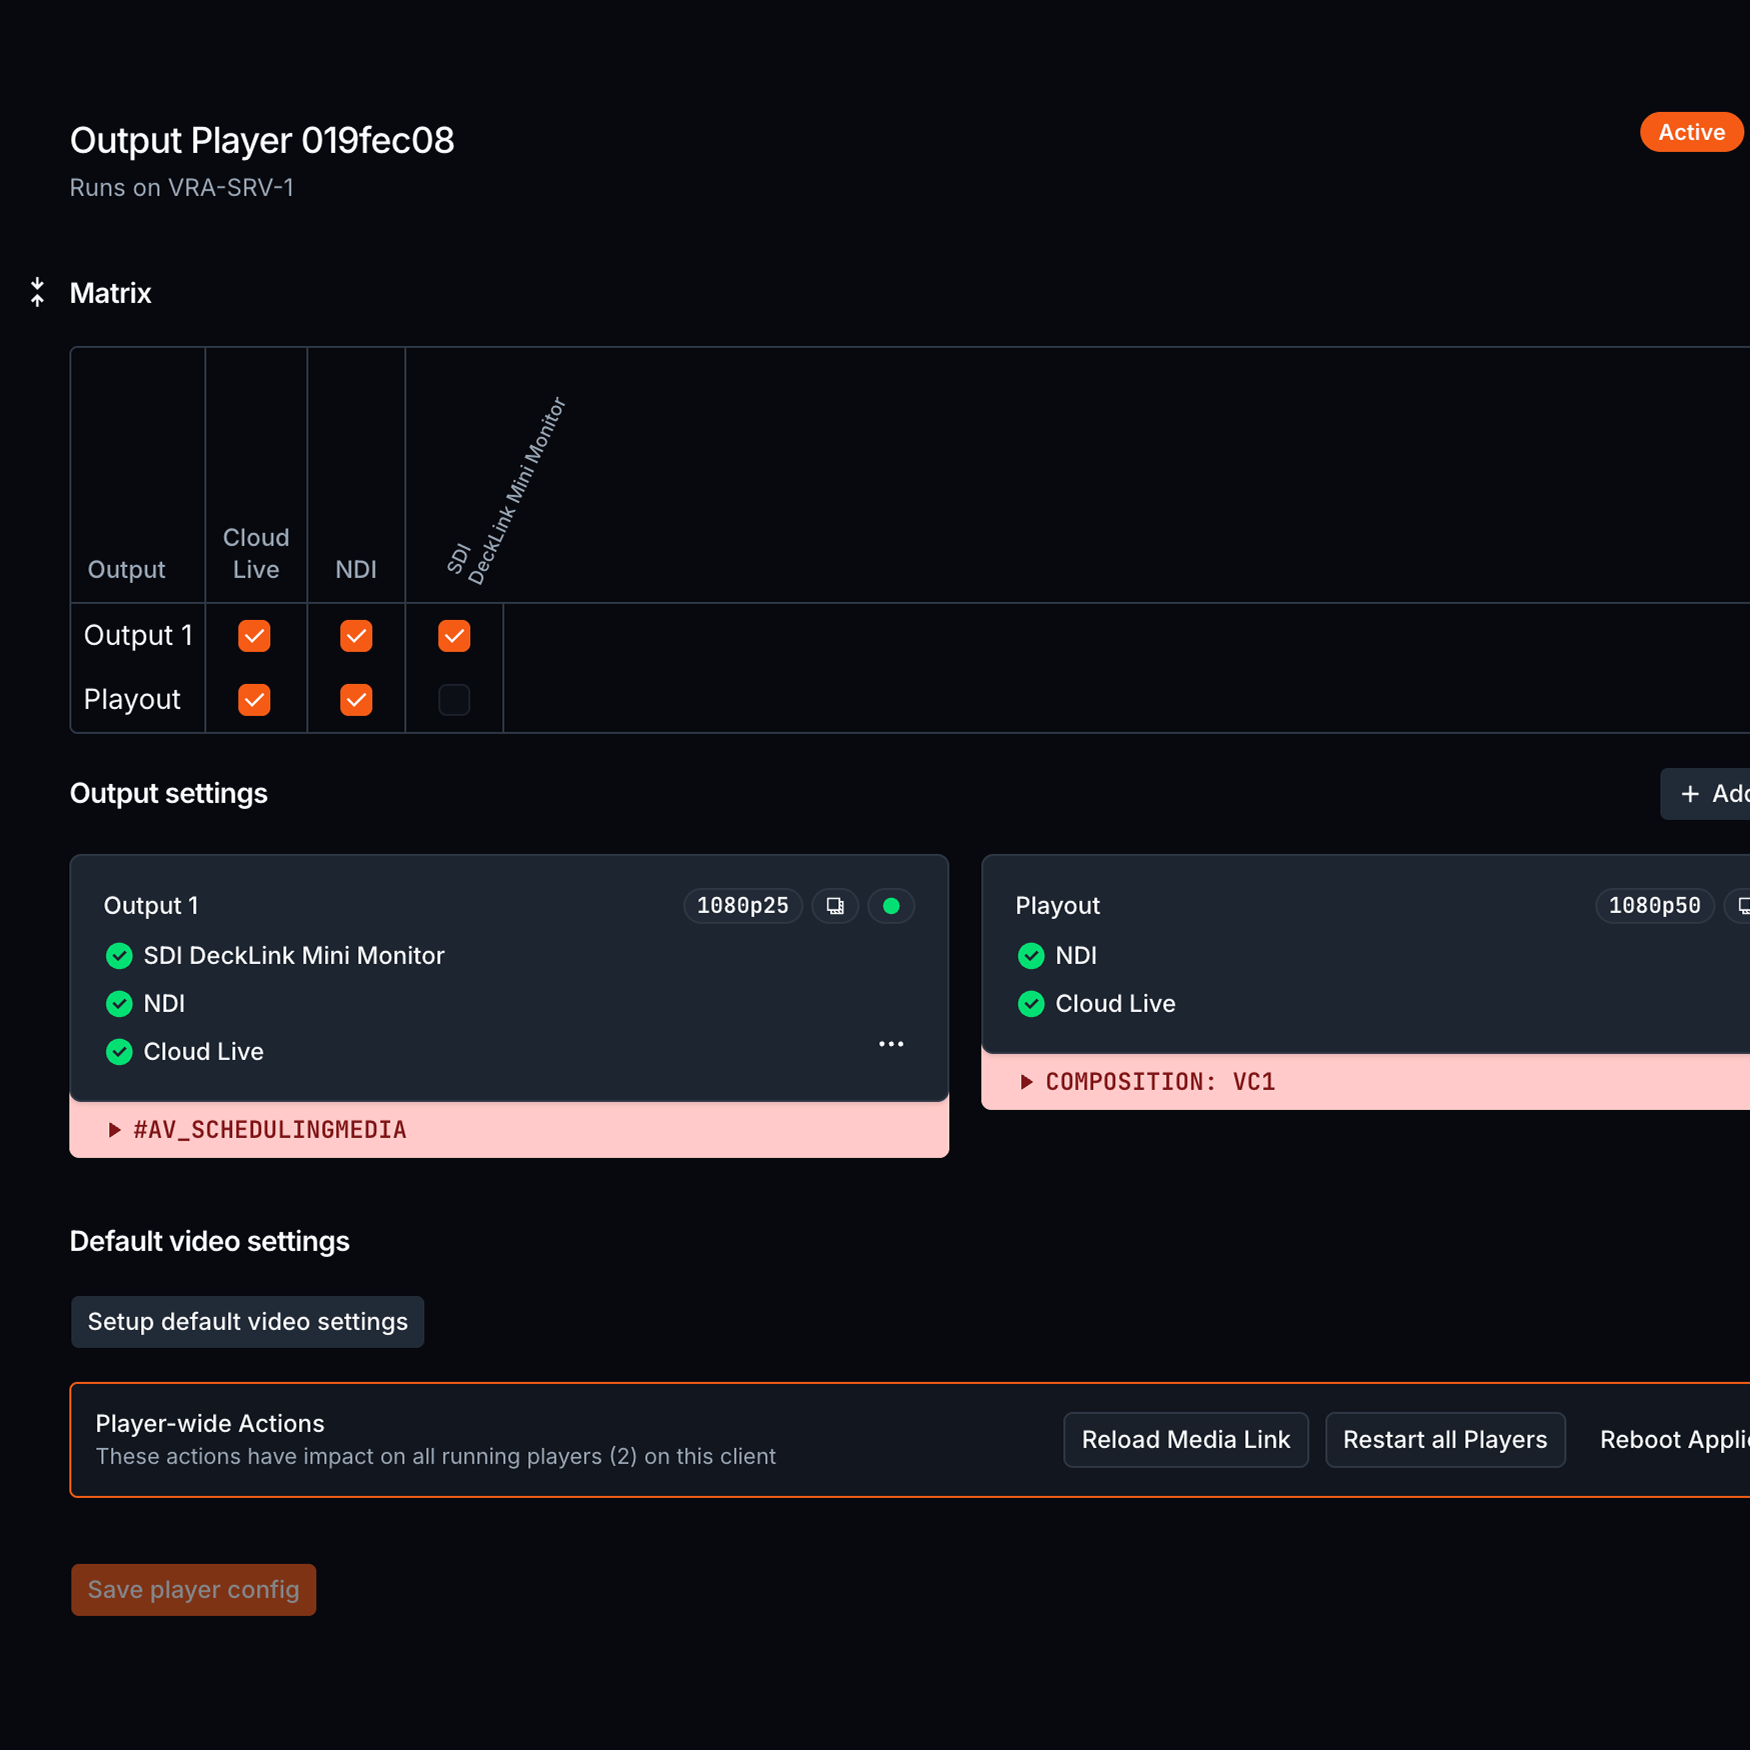1750x1750 pixels.
Task: Click the green check beside NDI in Playout
Action: coord(1031,956)
